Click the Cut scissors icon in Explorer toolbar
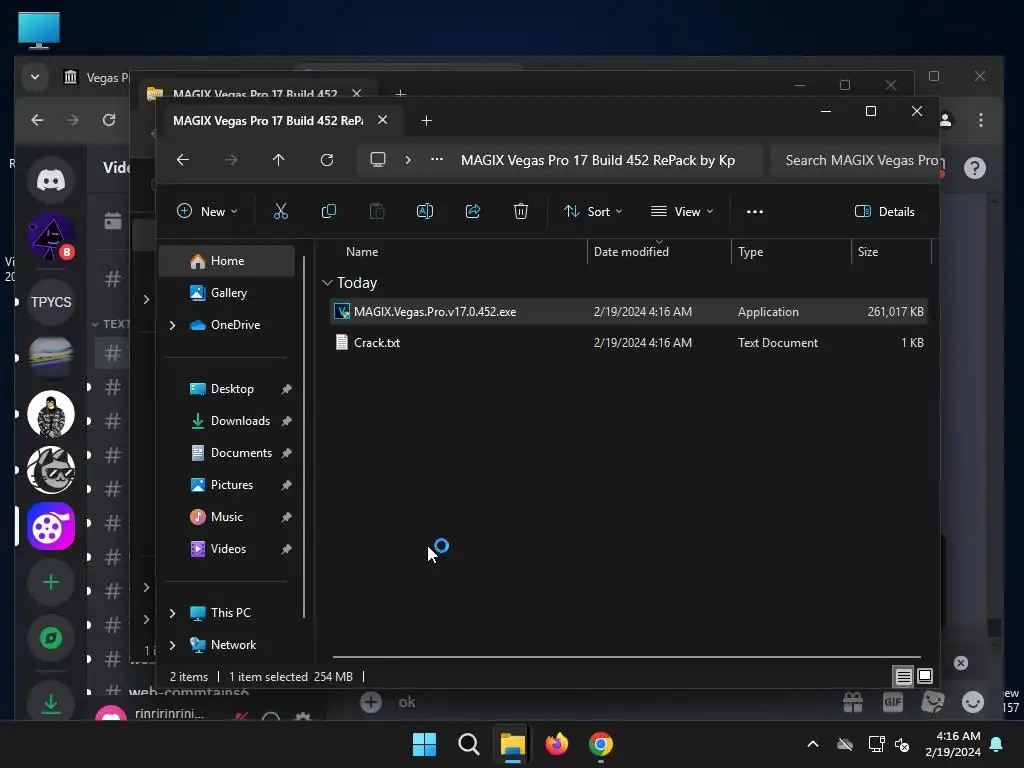1024x768 pixels. click(280, 212)
